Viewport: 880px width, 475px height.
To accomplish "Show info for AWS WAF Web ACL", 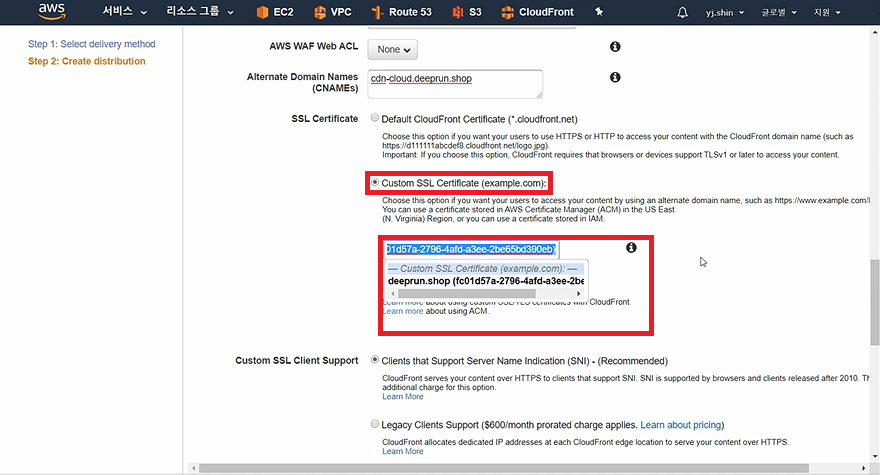I will point(615,47).
